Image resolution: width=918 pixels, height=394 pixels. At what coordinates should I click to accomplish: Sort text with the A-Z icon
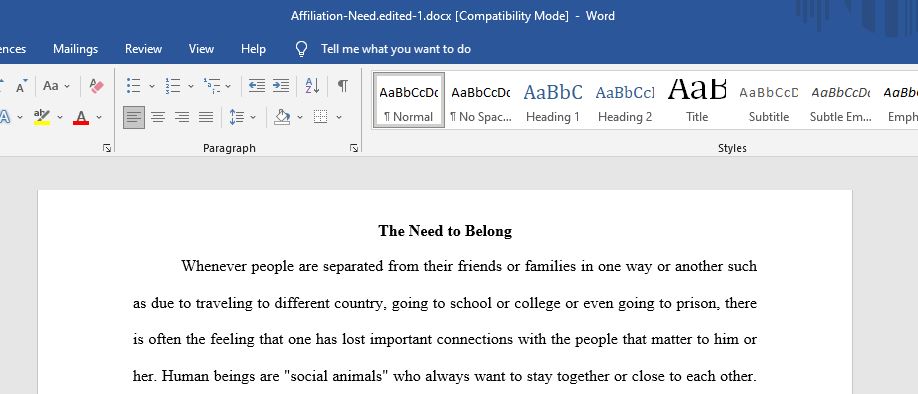[313, 86]
